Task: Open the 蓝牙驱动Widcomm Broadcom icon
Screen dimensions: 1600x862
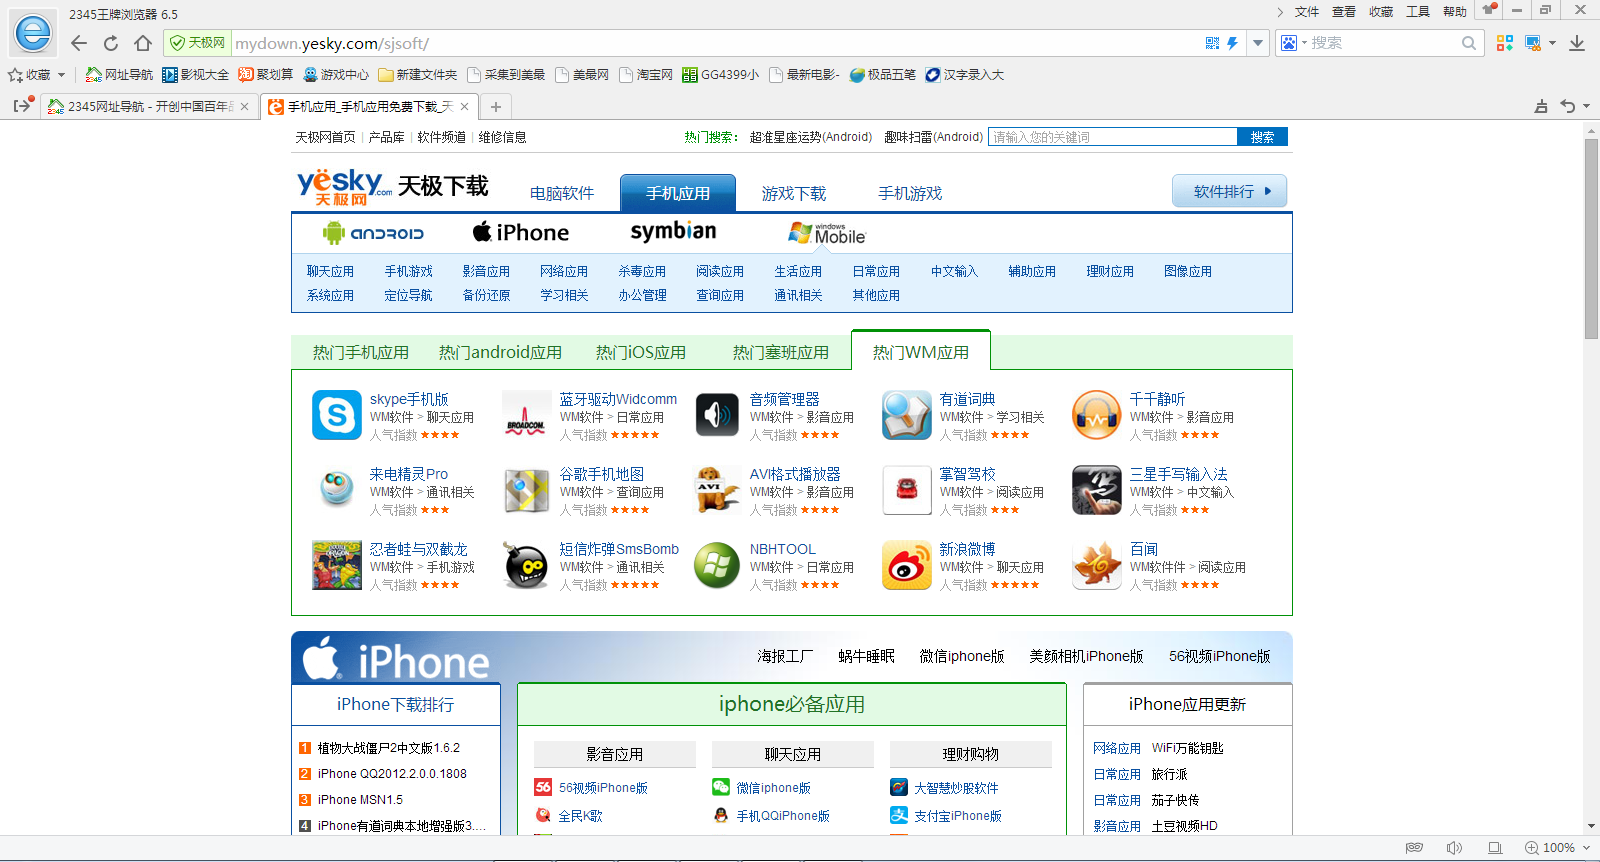Action: click(526, 415)
